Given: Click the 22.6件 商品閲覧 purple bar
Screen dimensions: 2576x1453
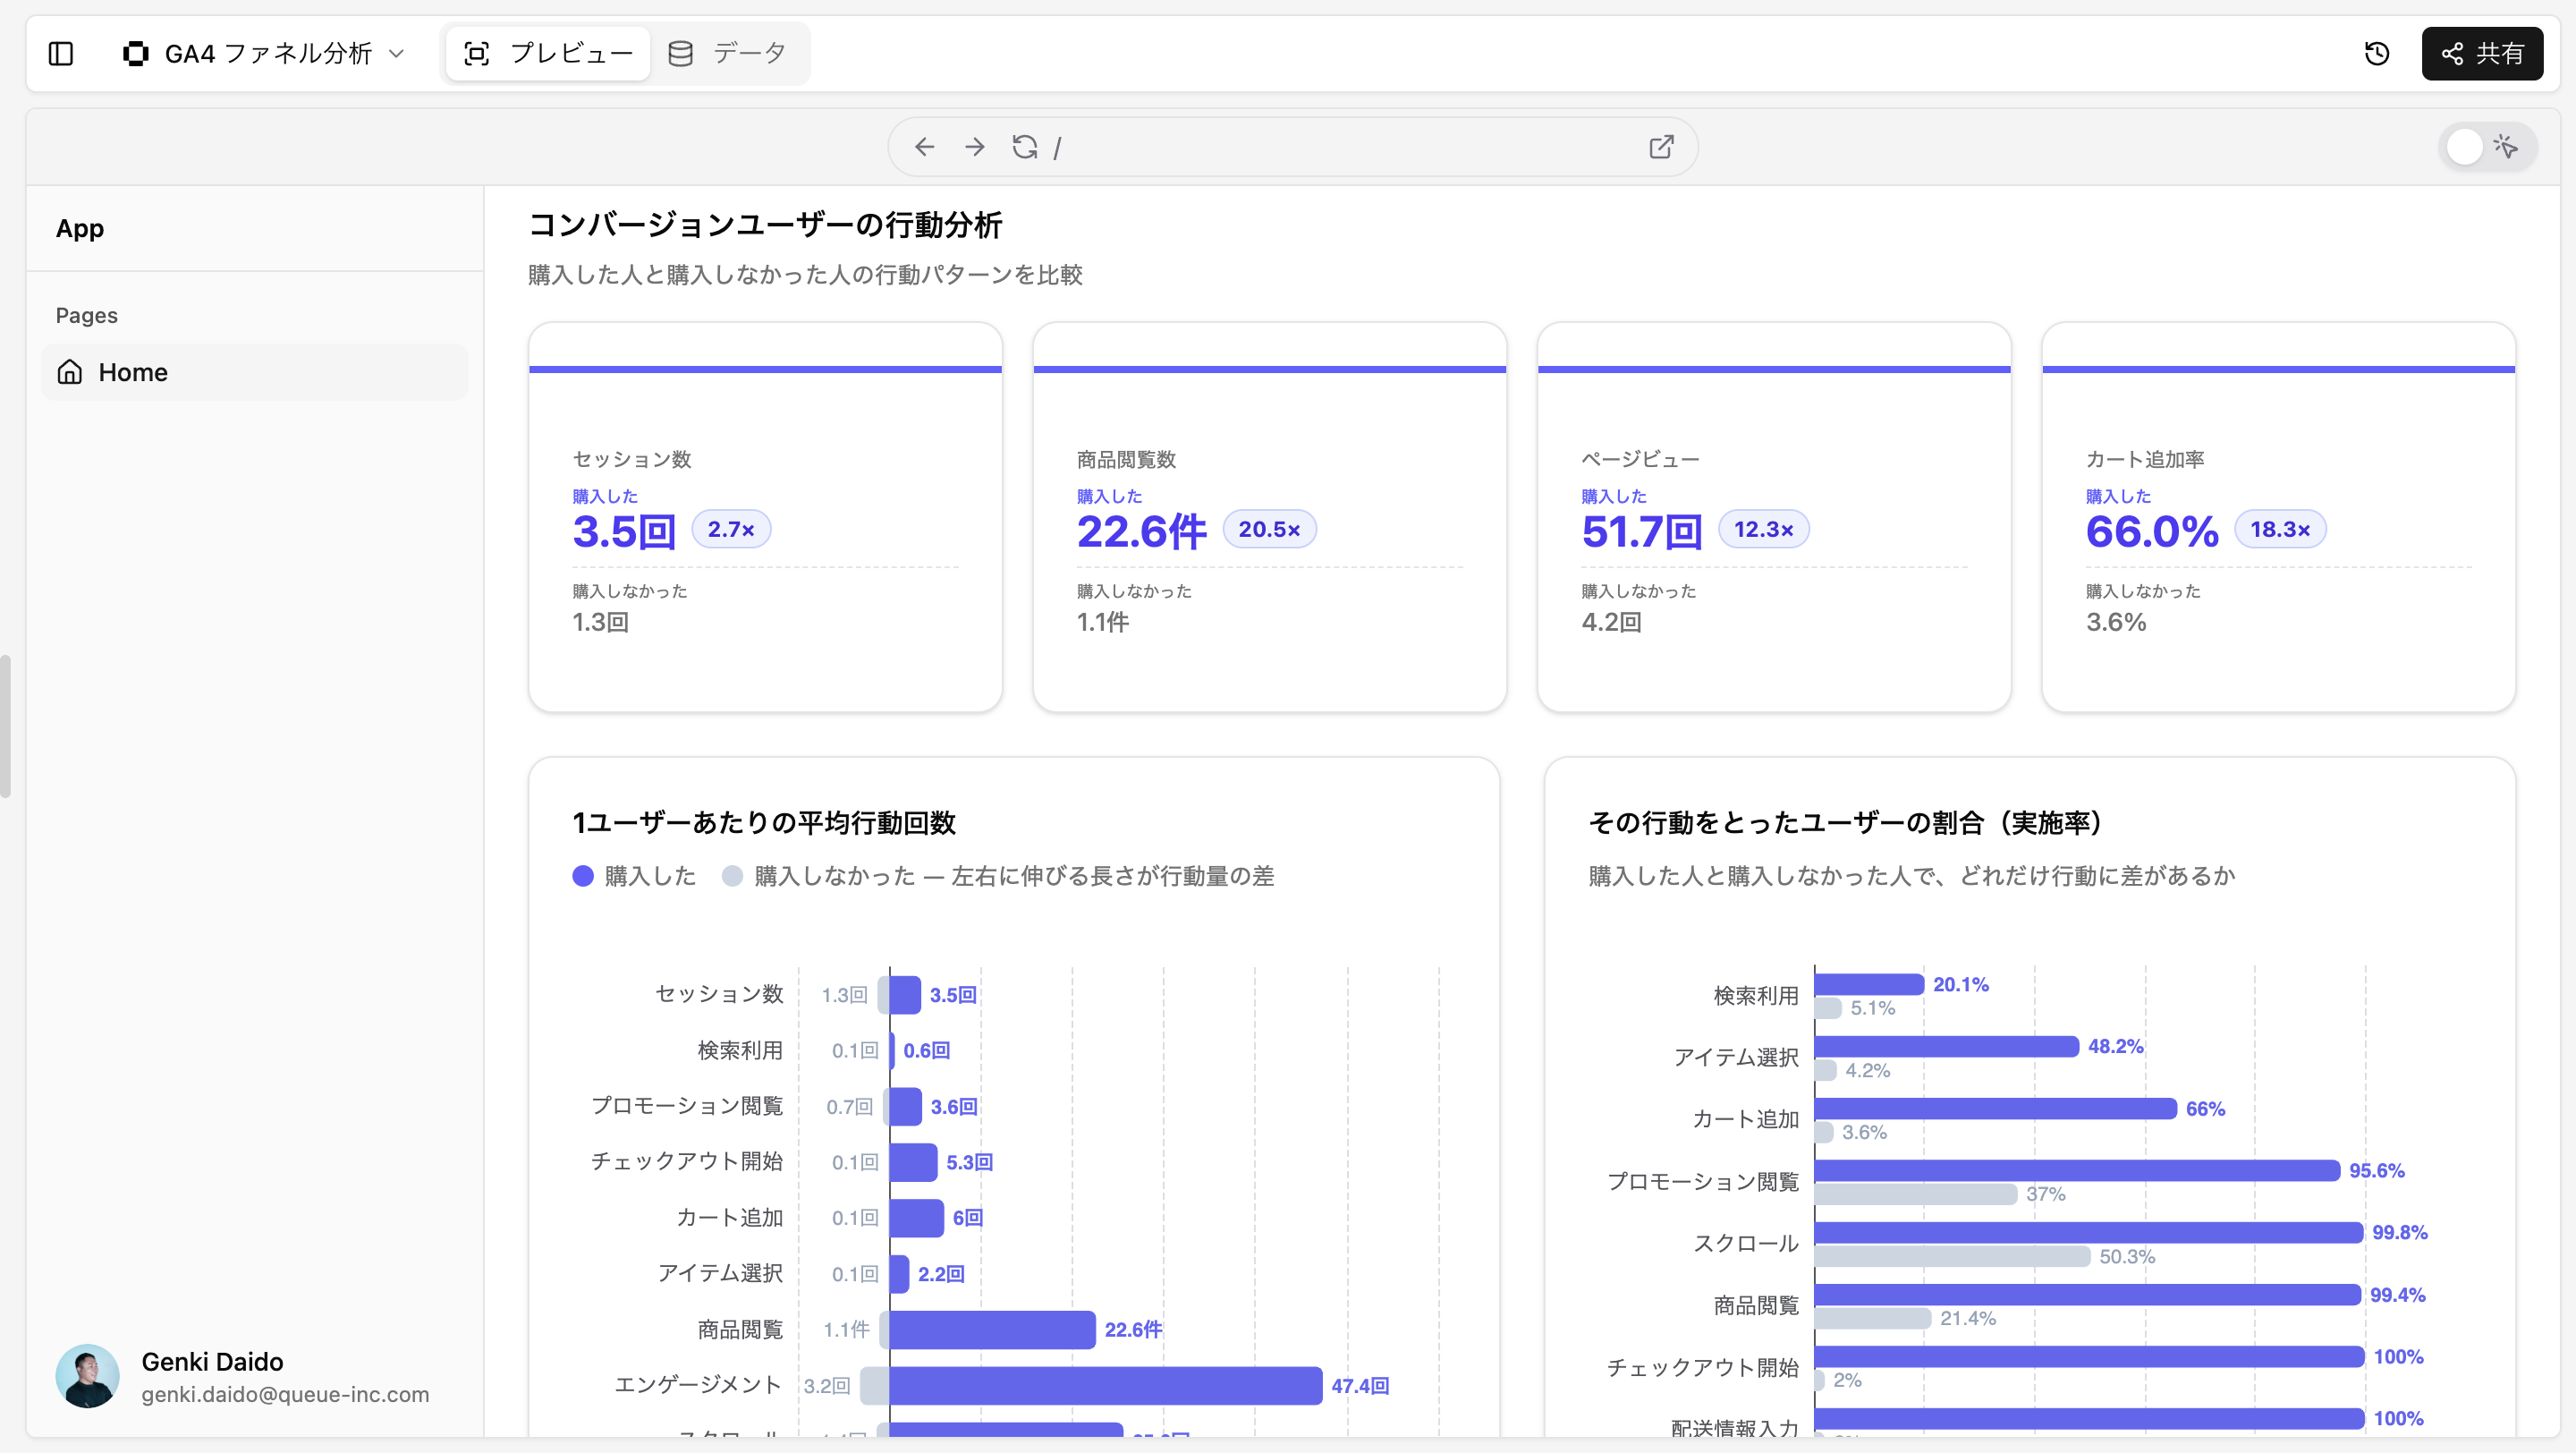Looking at the screenshot, I should coord(992,1329).
